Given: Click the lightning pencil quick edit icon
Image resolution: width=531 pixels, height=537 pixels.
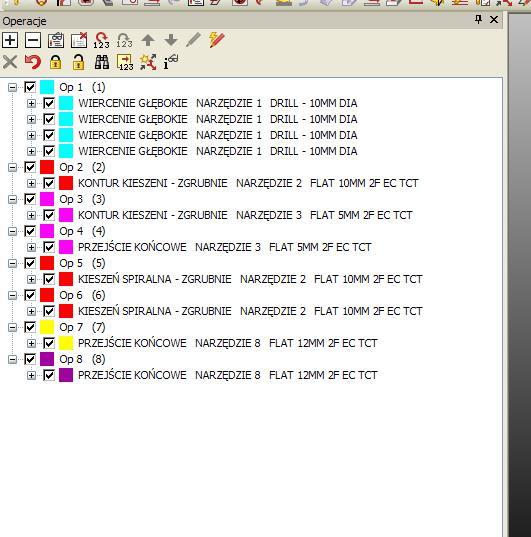Looking at the screenshot, I should (x=217, y=40).
